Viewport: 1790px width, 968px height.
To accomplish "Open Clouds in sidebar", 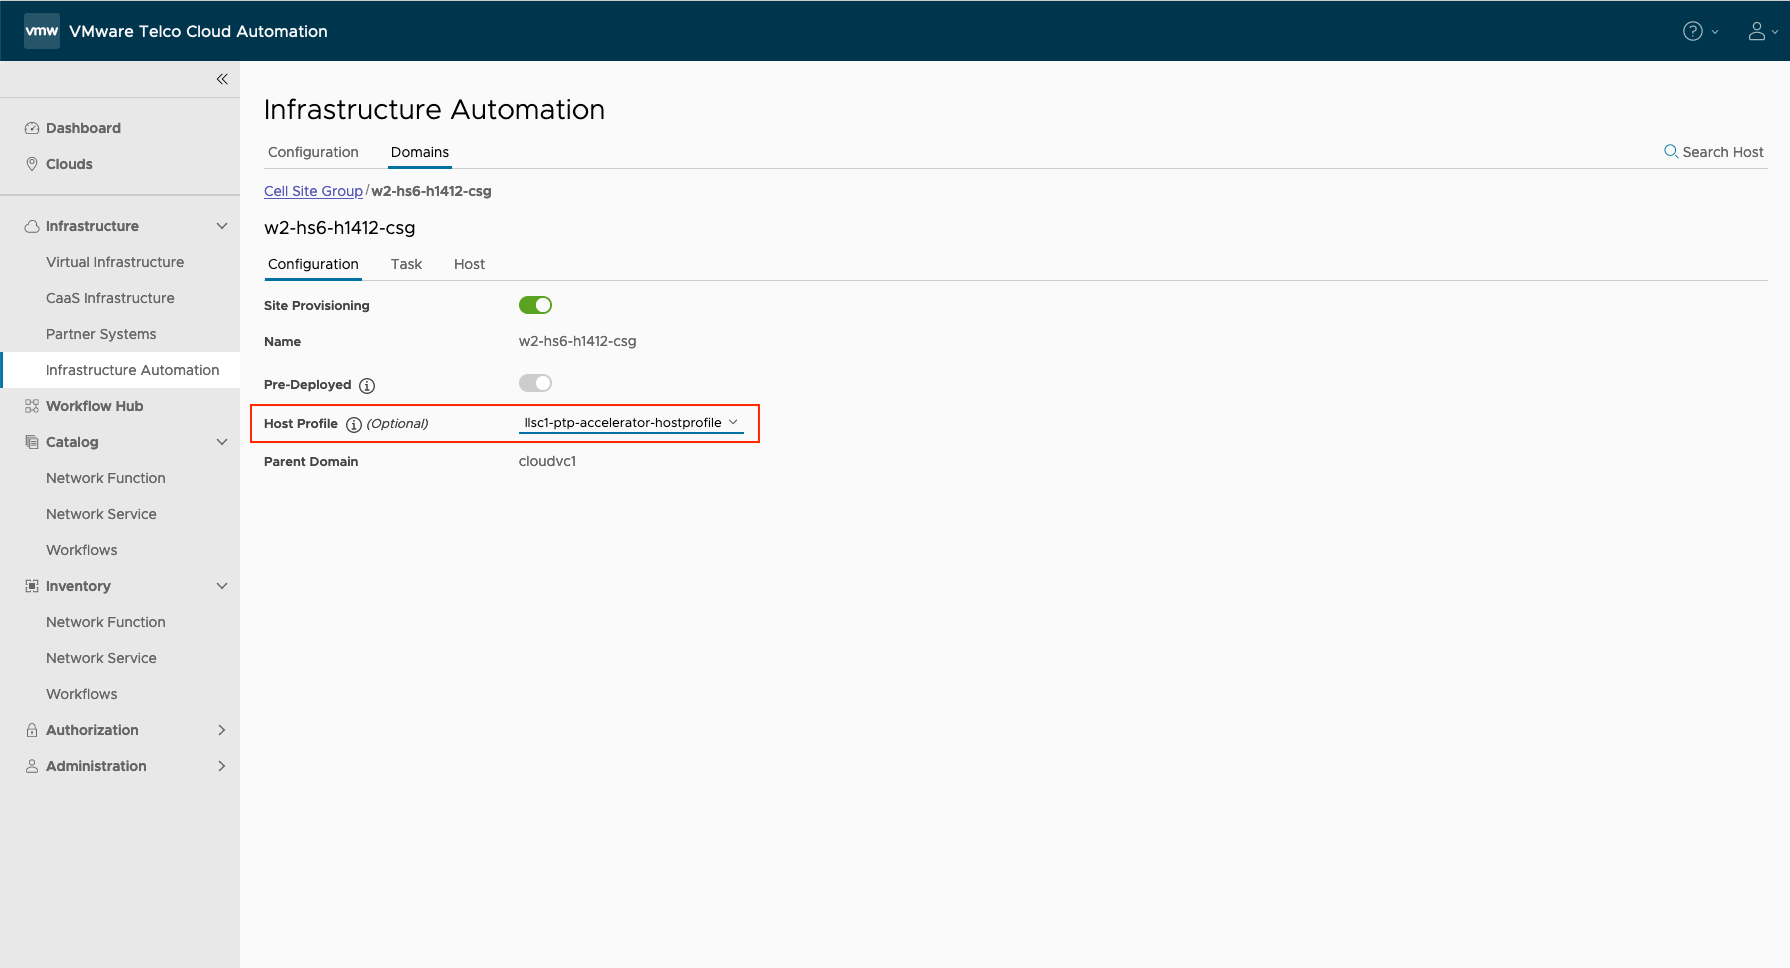I will point(69,164).
